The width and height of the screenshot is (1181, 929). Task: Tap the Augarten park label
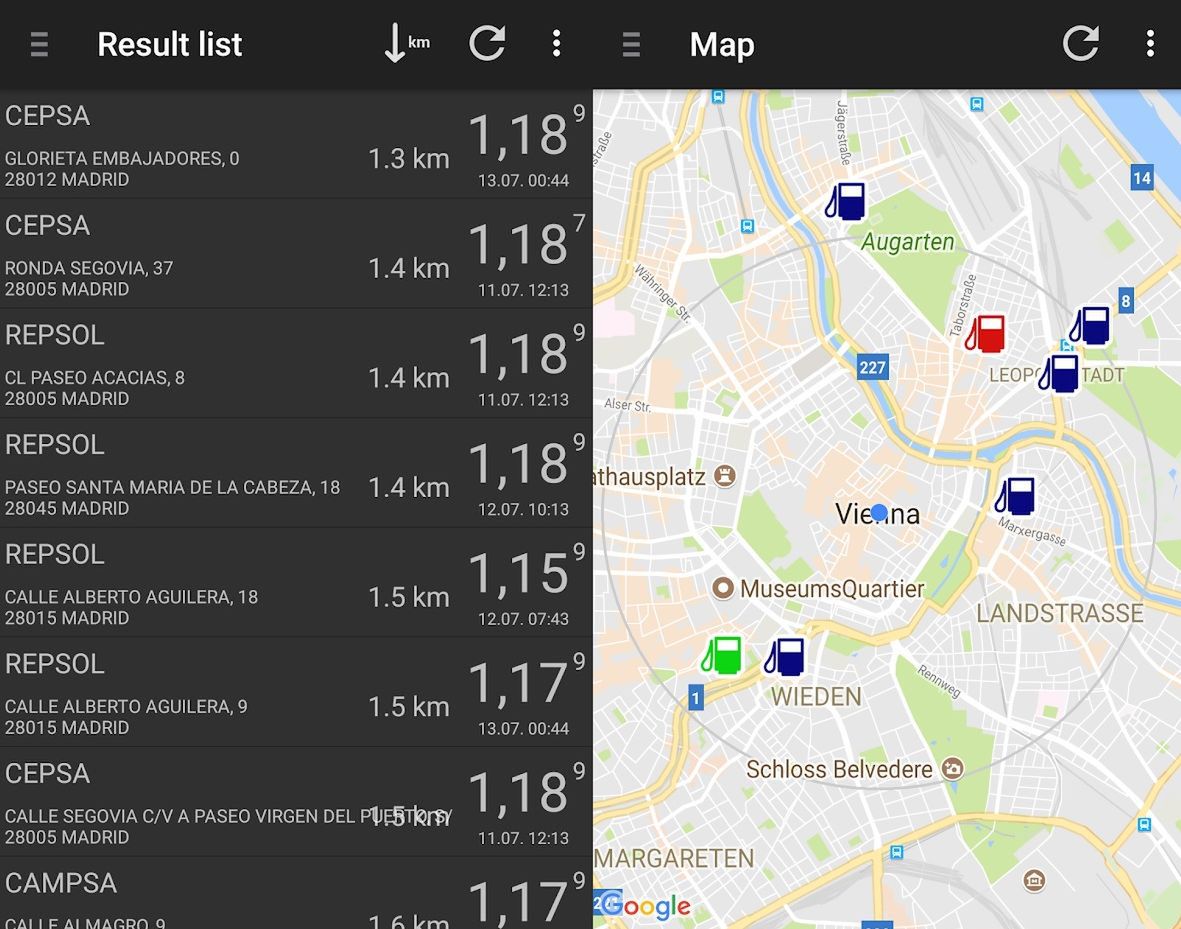(908, 242)
